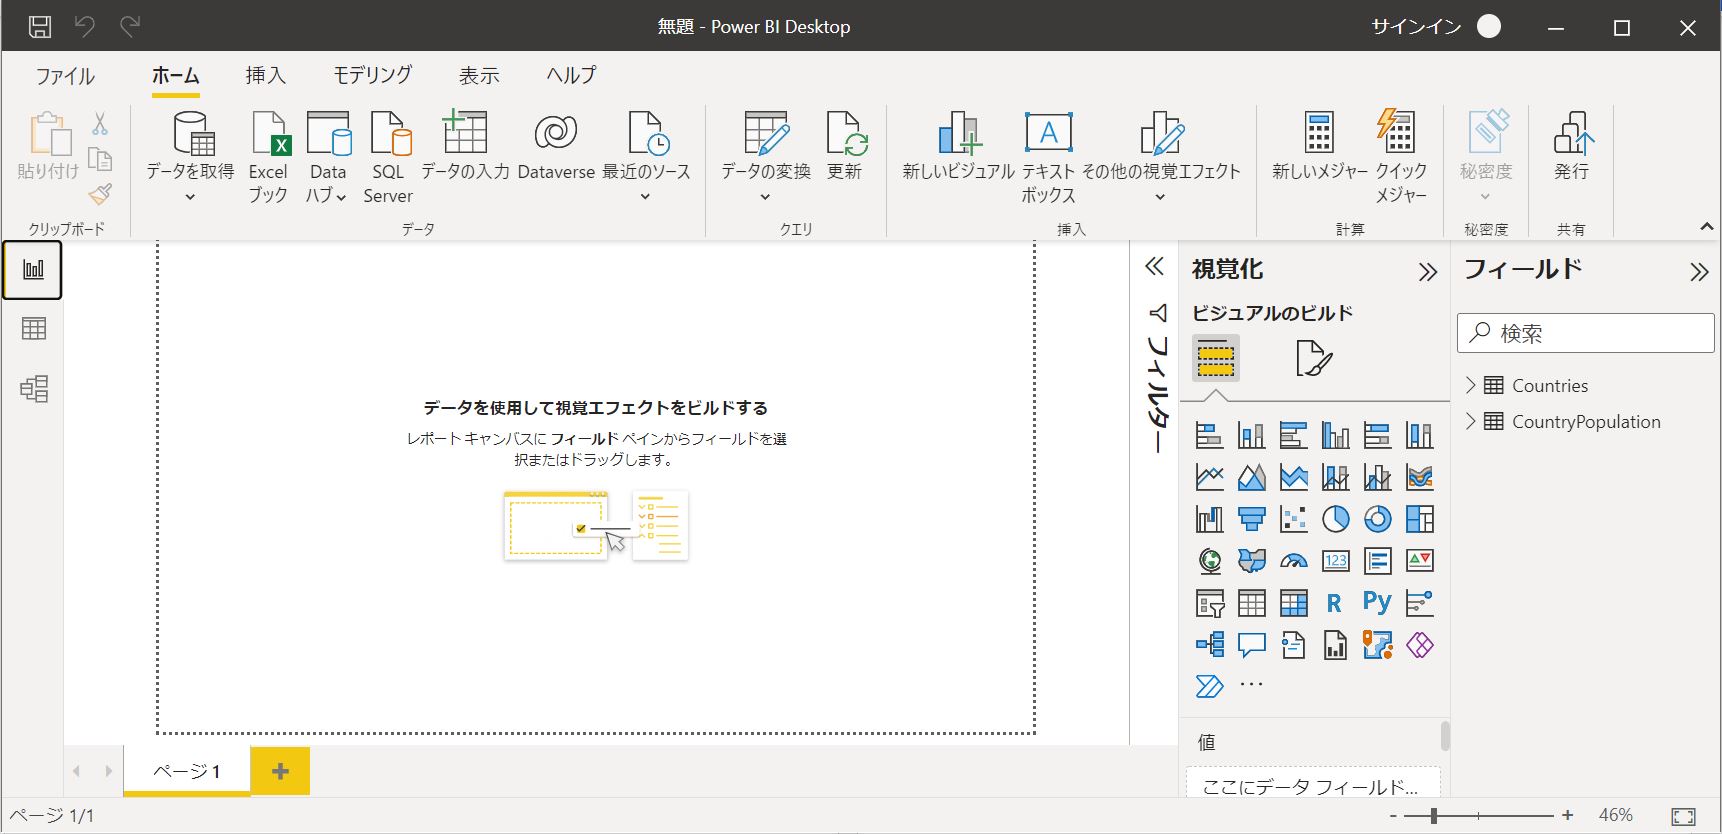1722x834 pixels.
Task: Select the donut chart visual
Action: (1377, 519)
